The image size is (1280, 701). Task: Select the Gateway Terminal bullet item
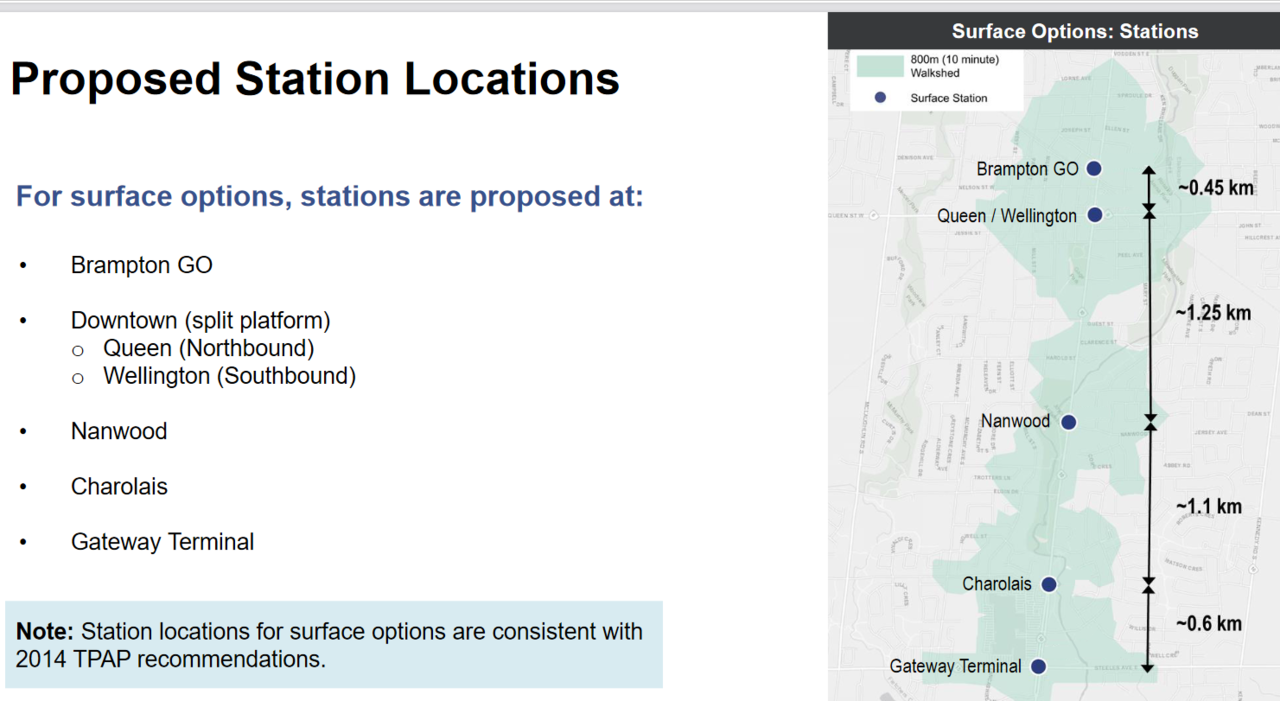(x=162, y=542)
